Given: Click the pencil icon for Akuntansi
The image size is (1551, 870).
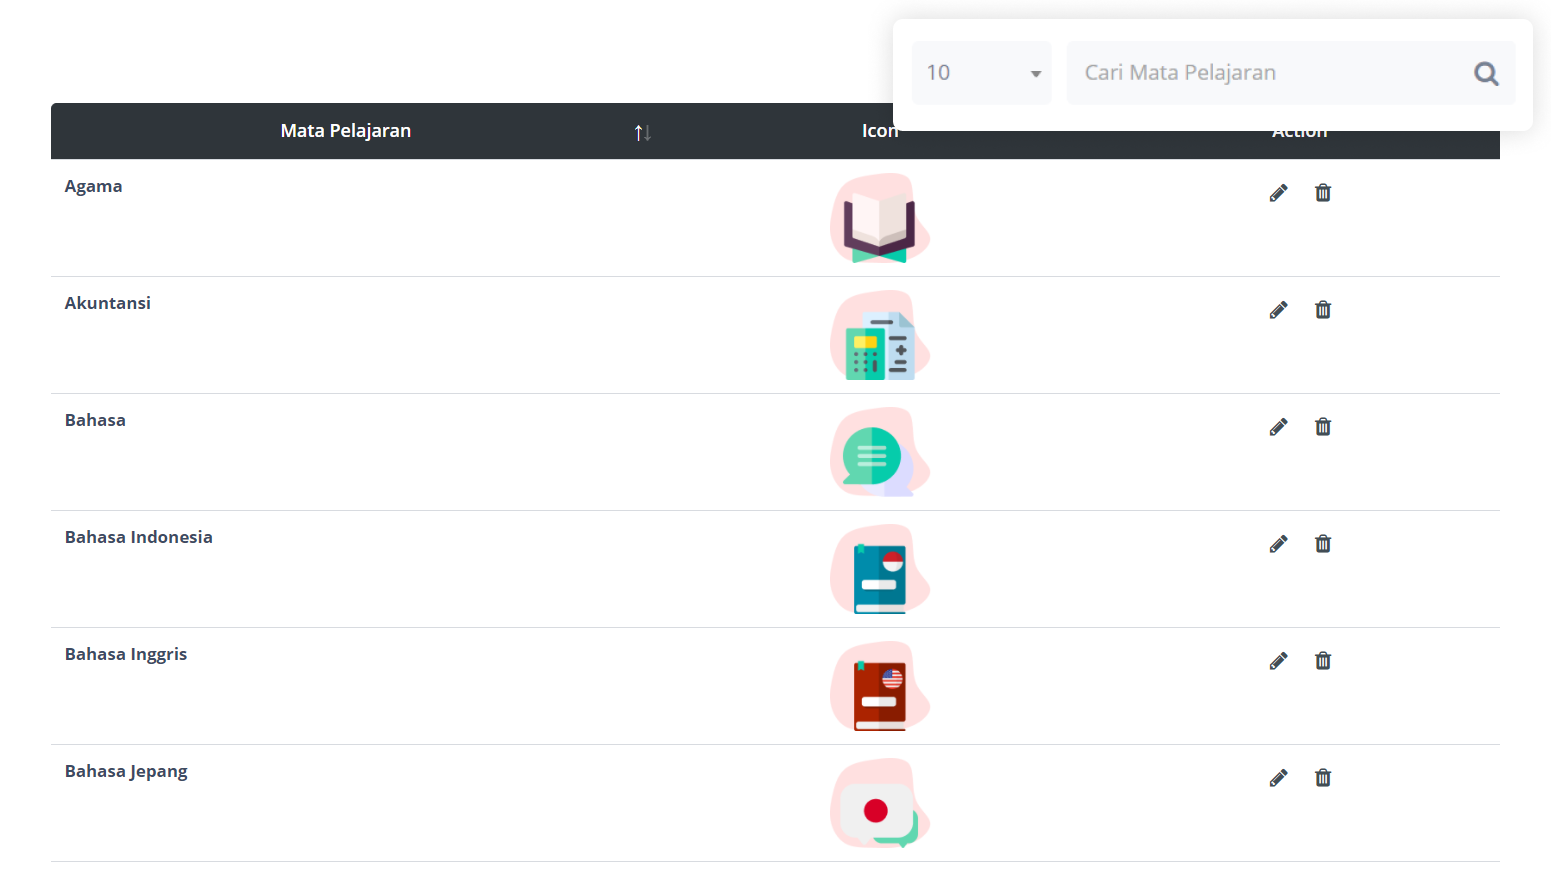Looking at the screenshot, I should tap(1278, 310).
